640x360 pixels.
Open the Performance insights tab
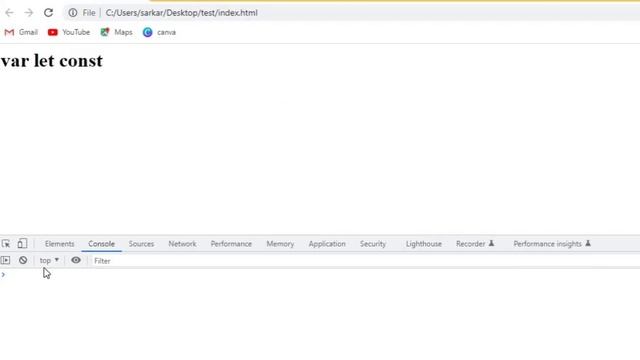coord(552,244)
